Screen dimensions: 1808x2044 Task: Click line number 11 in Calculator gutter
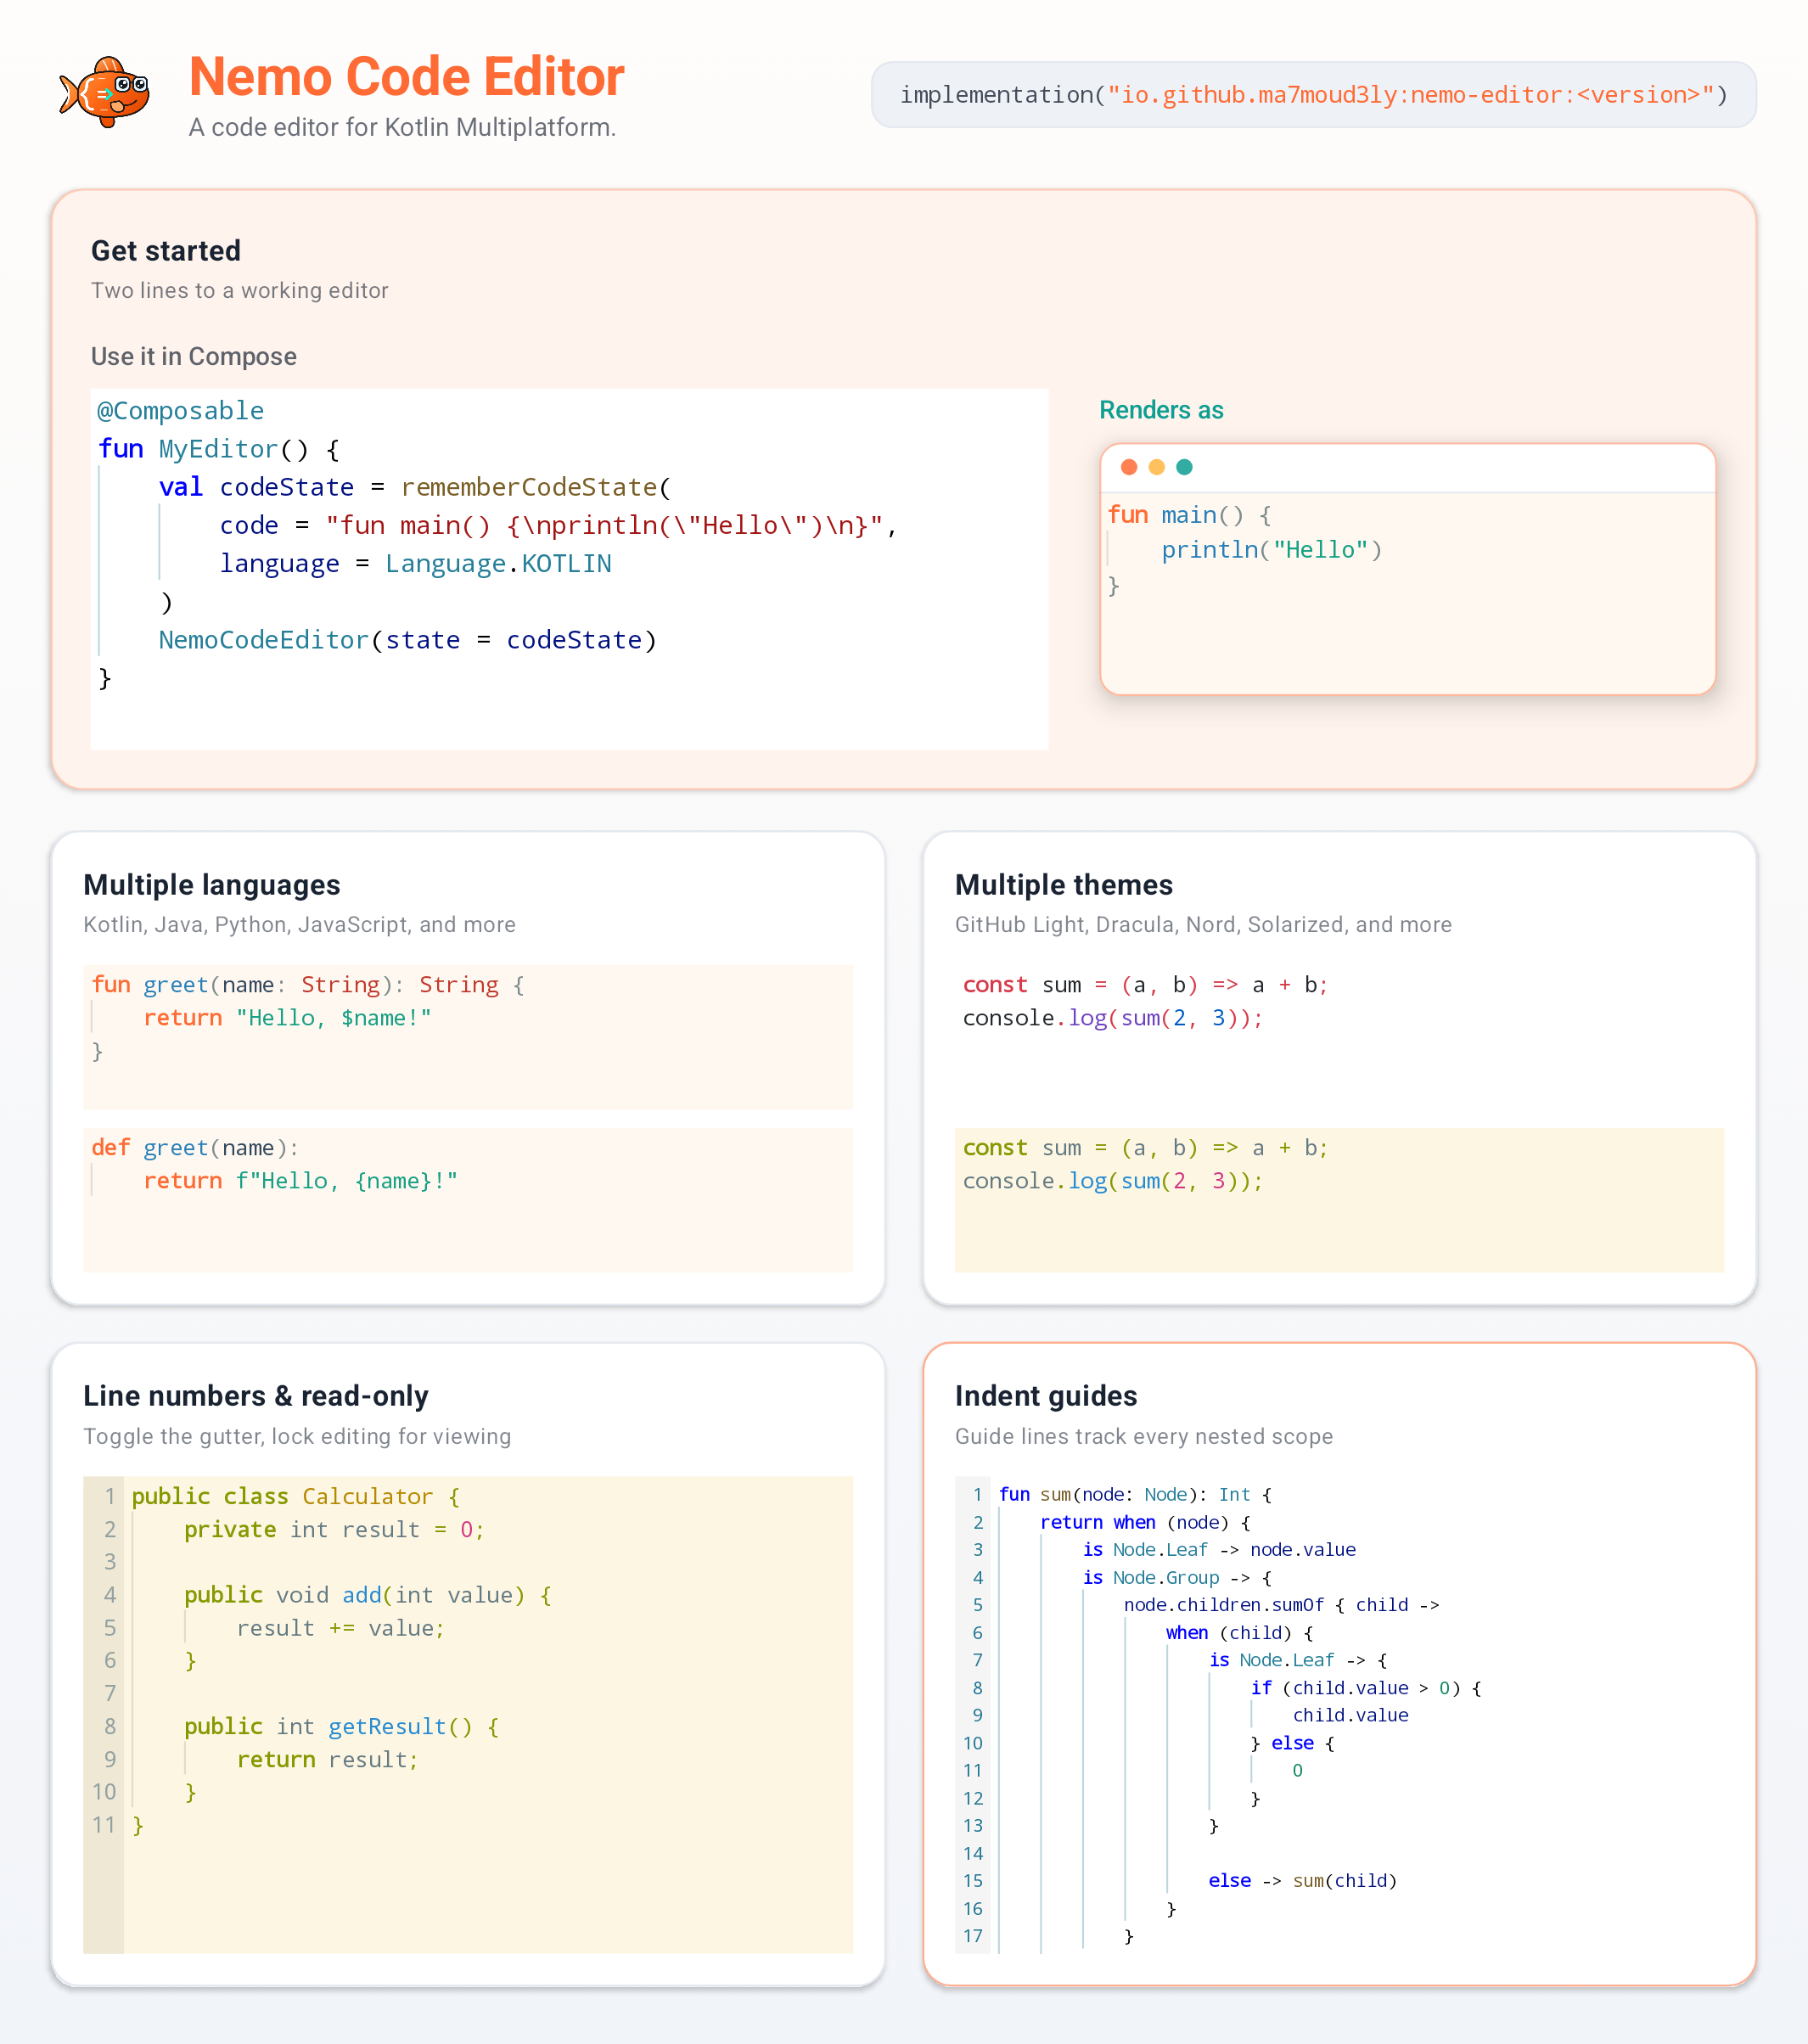click(x=104, y=1825)
